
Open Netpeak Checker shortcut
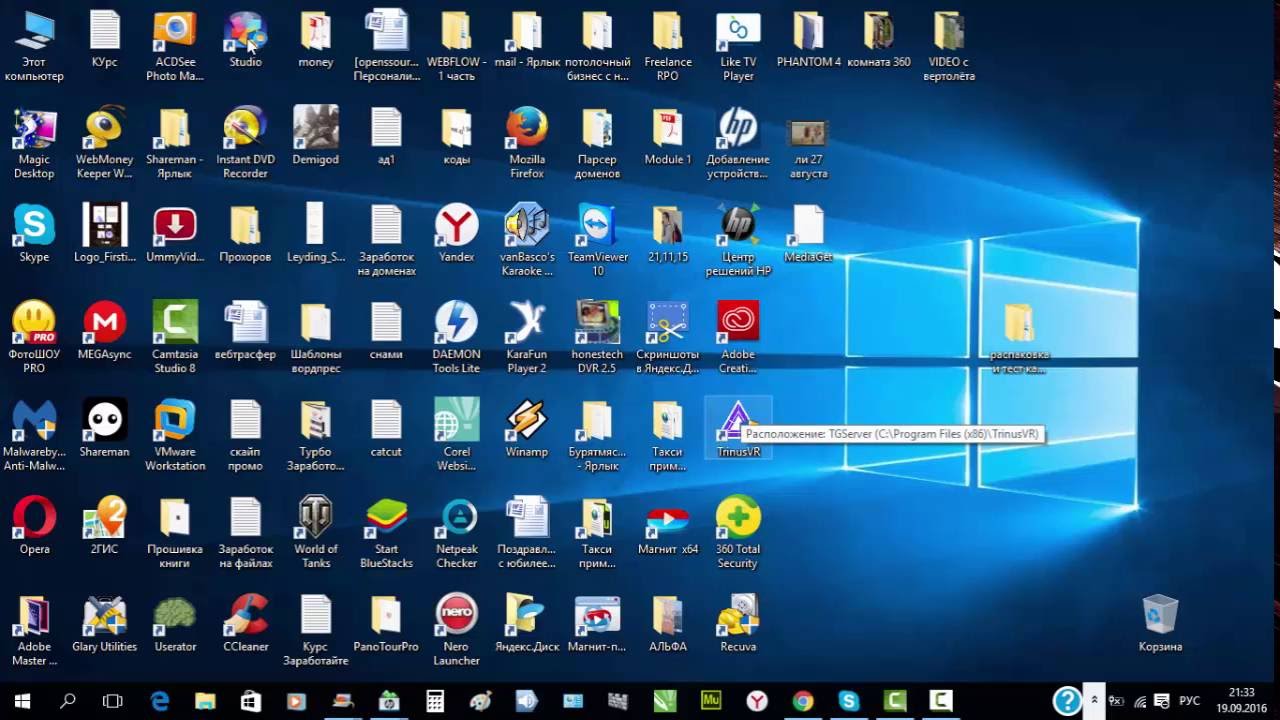click(x=456, y=533)
